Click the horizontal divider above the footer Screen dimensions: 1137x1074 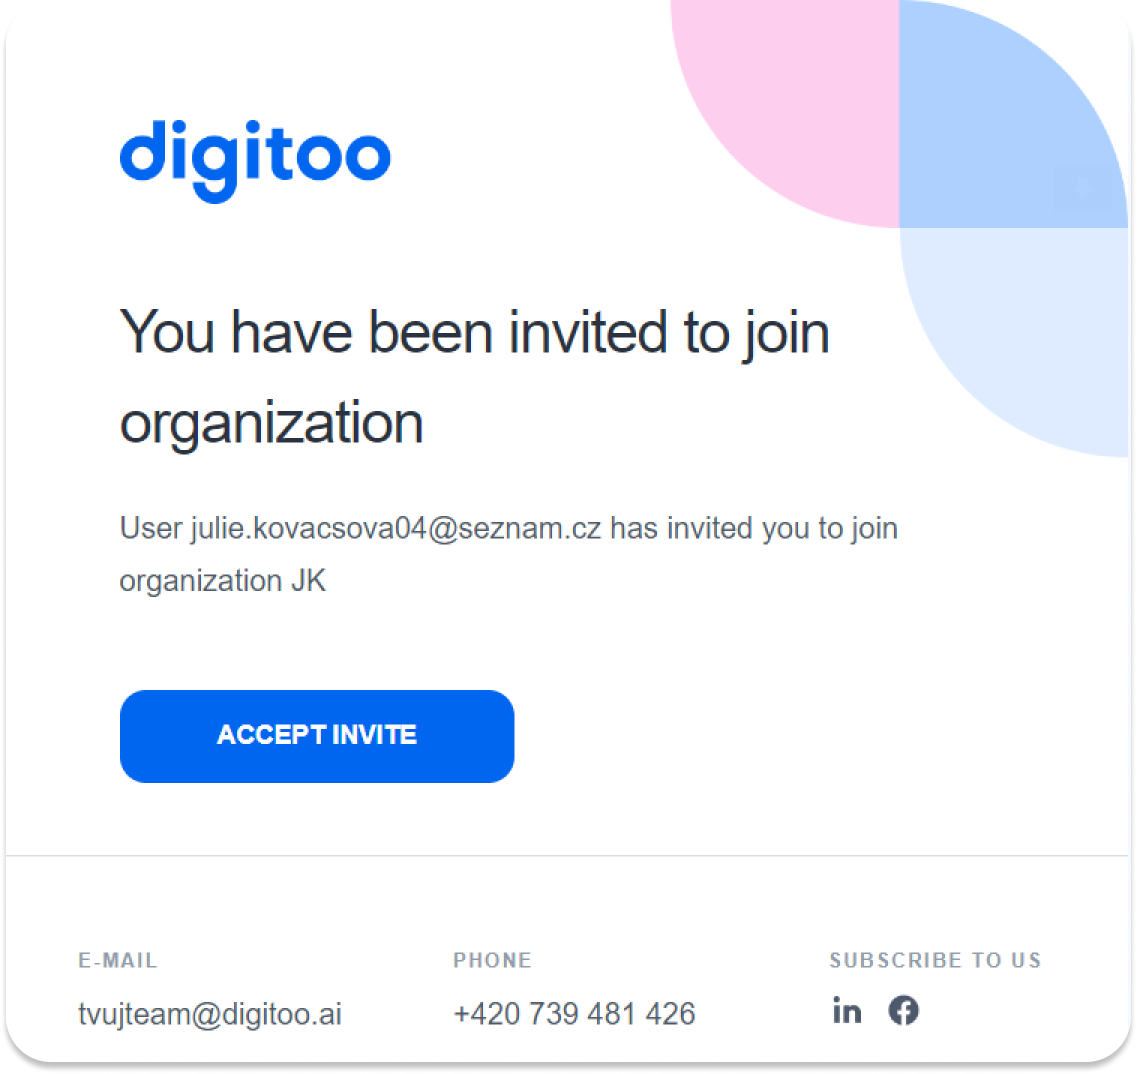click(x=567, y=856)
